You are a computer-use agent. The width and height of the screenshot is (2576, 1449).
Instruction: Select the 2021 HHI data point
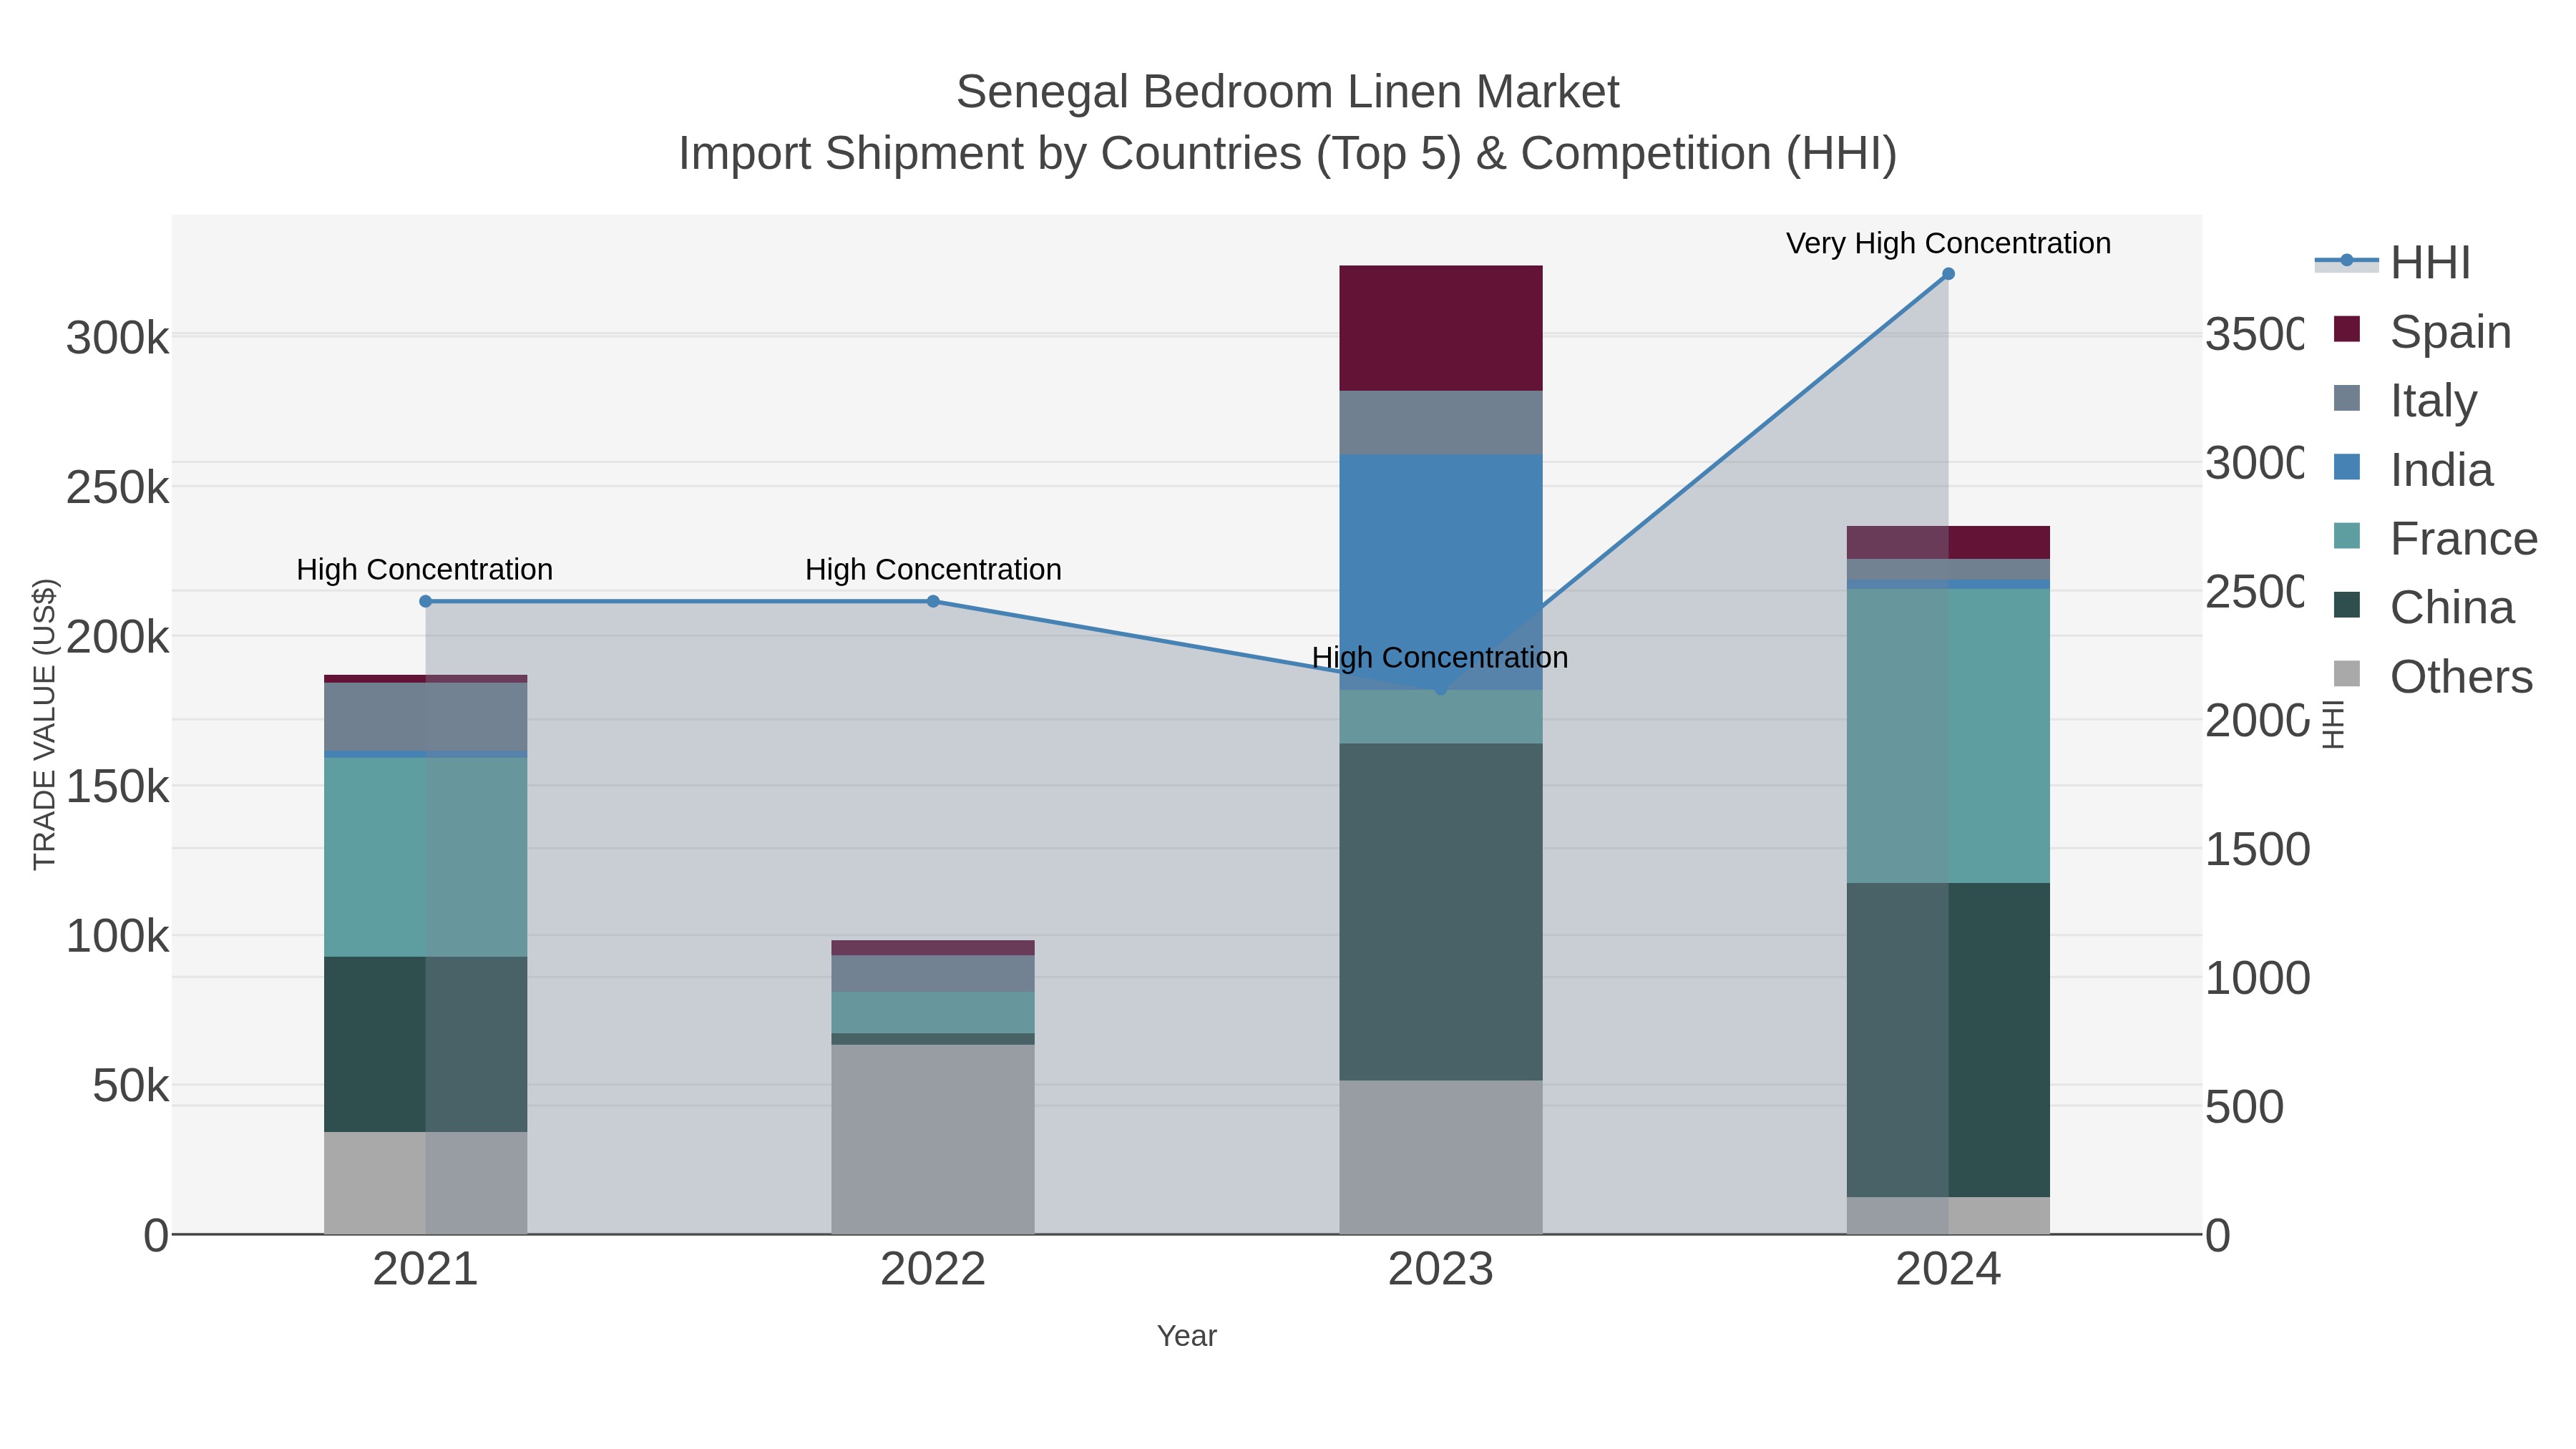pos(425,601)
